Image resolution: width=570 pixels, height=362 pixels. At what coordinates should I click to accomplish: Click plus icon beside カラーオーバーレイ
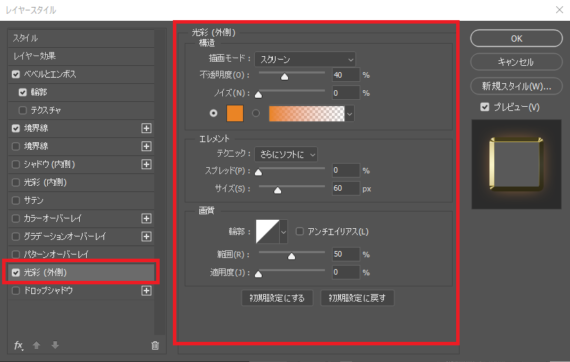click(x=146, y=218)
